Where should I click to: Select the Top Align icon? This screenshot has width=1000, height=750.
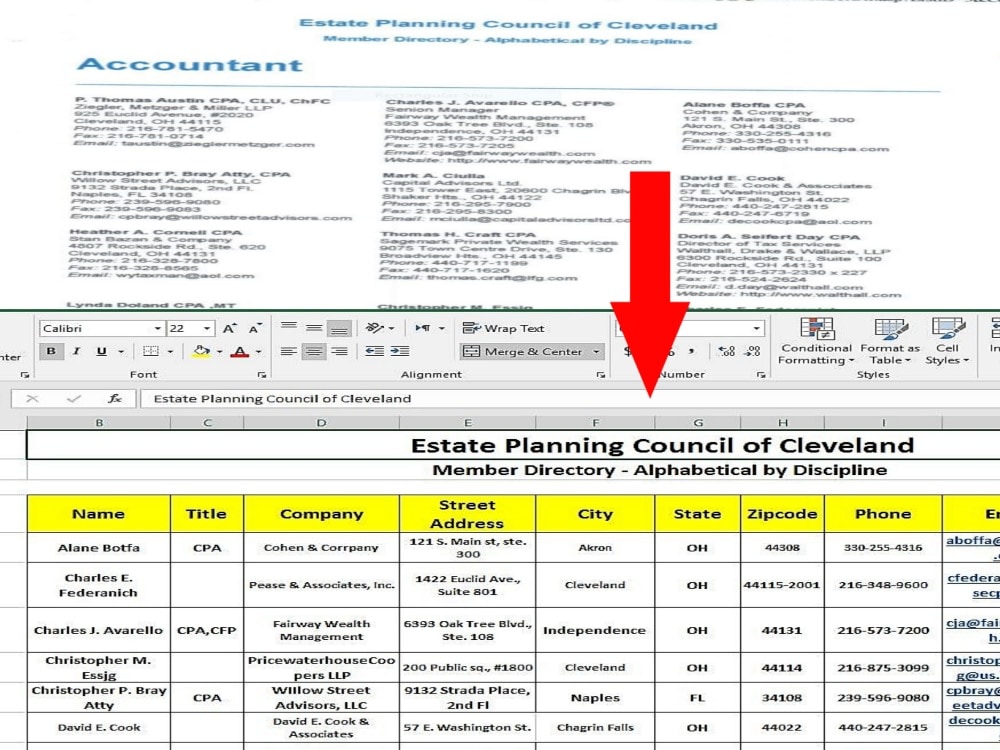point(289,328)
